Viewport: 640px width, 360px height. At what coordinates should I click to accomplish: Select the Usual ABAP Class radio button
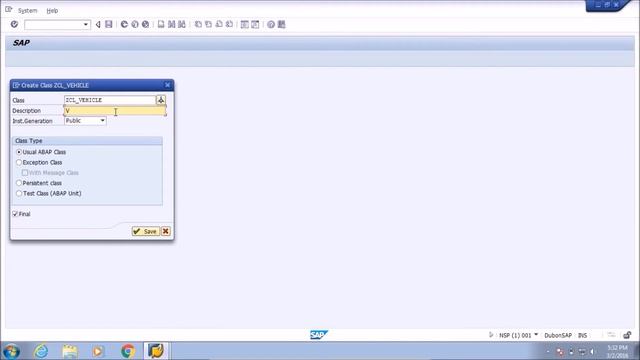19,152
